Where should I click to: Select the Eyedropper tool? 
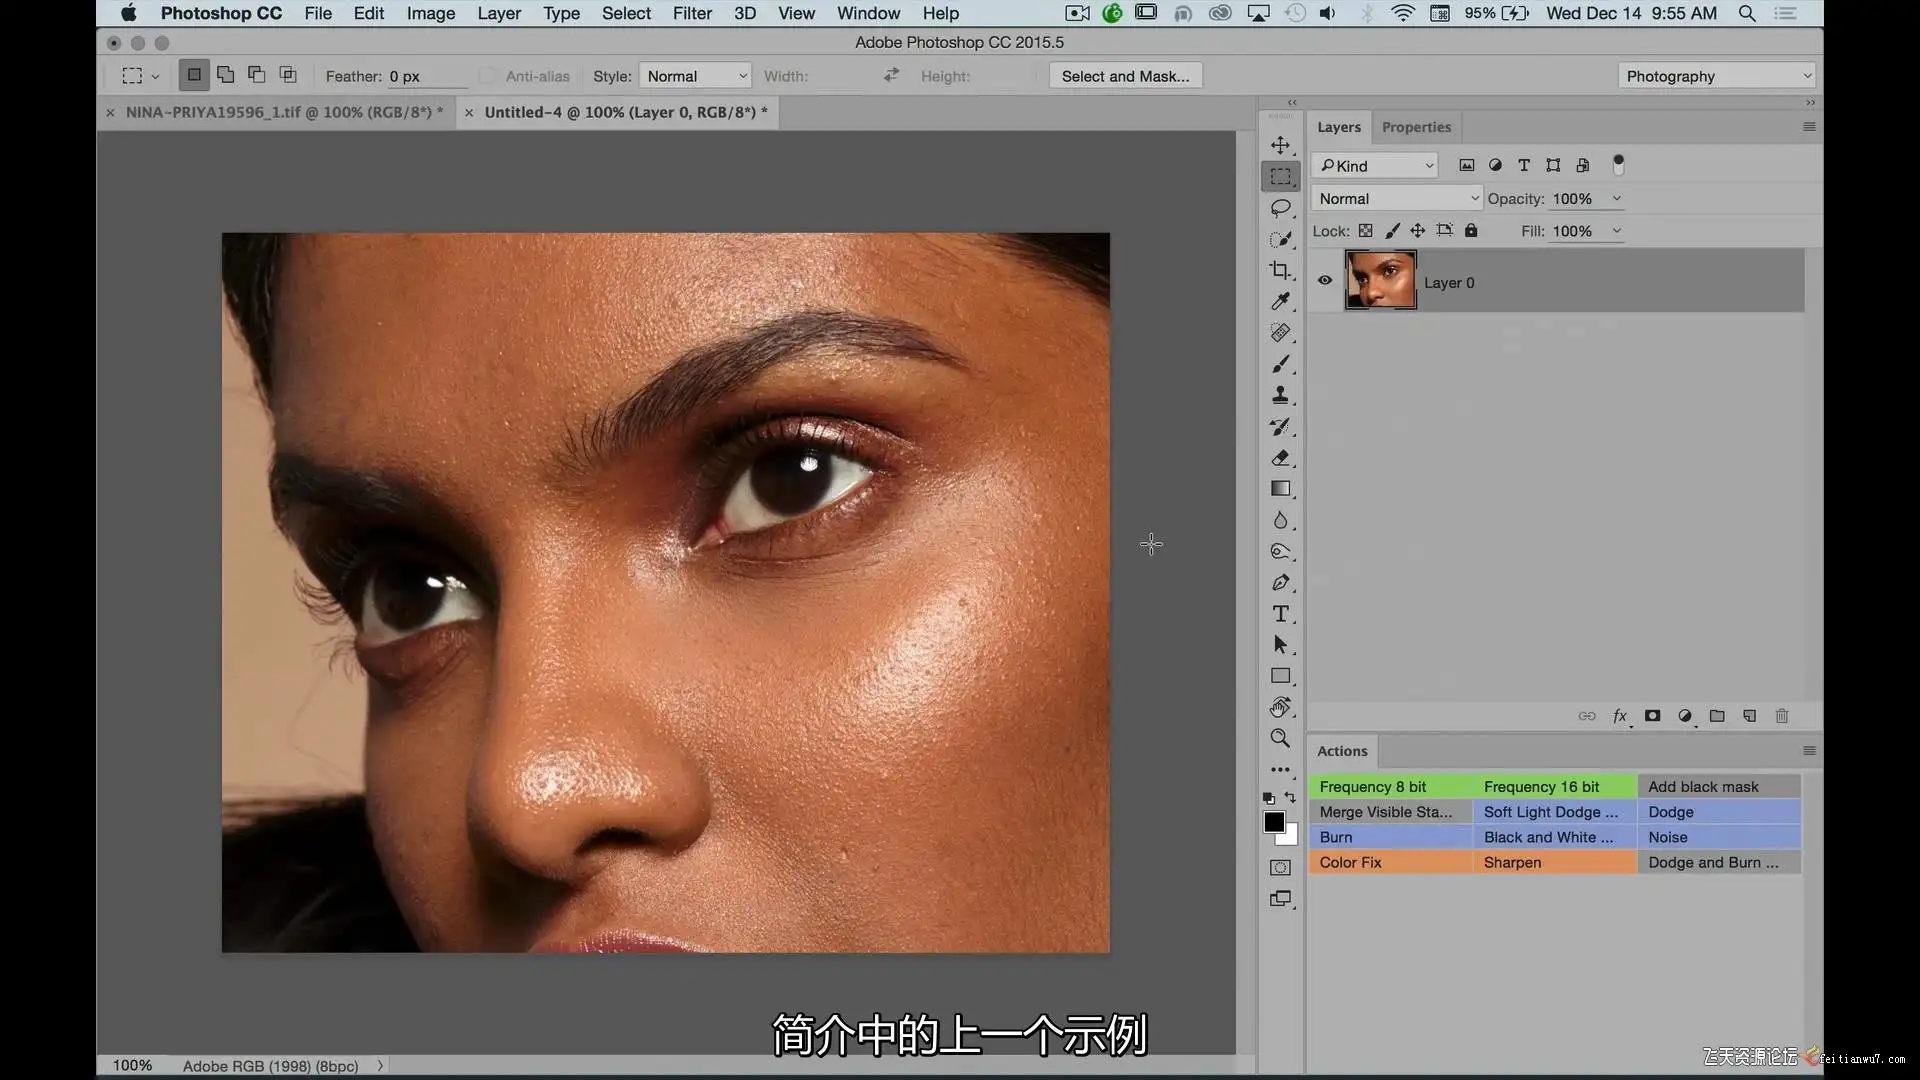(x=1280, y=301)
